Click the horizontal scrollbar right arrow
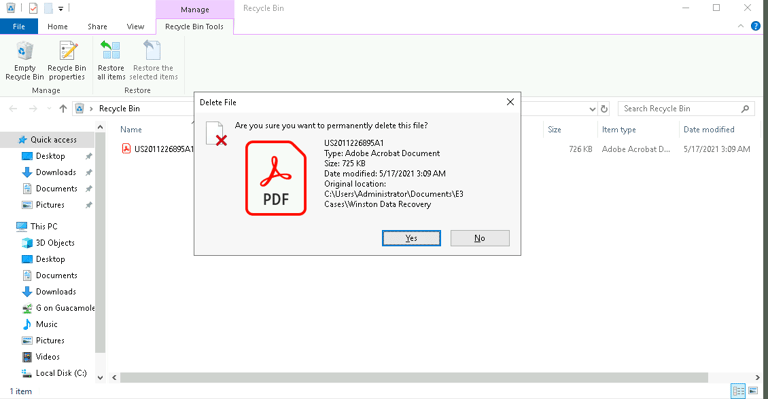 (x=757, y=377)
